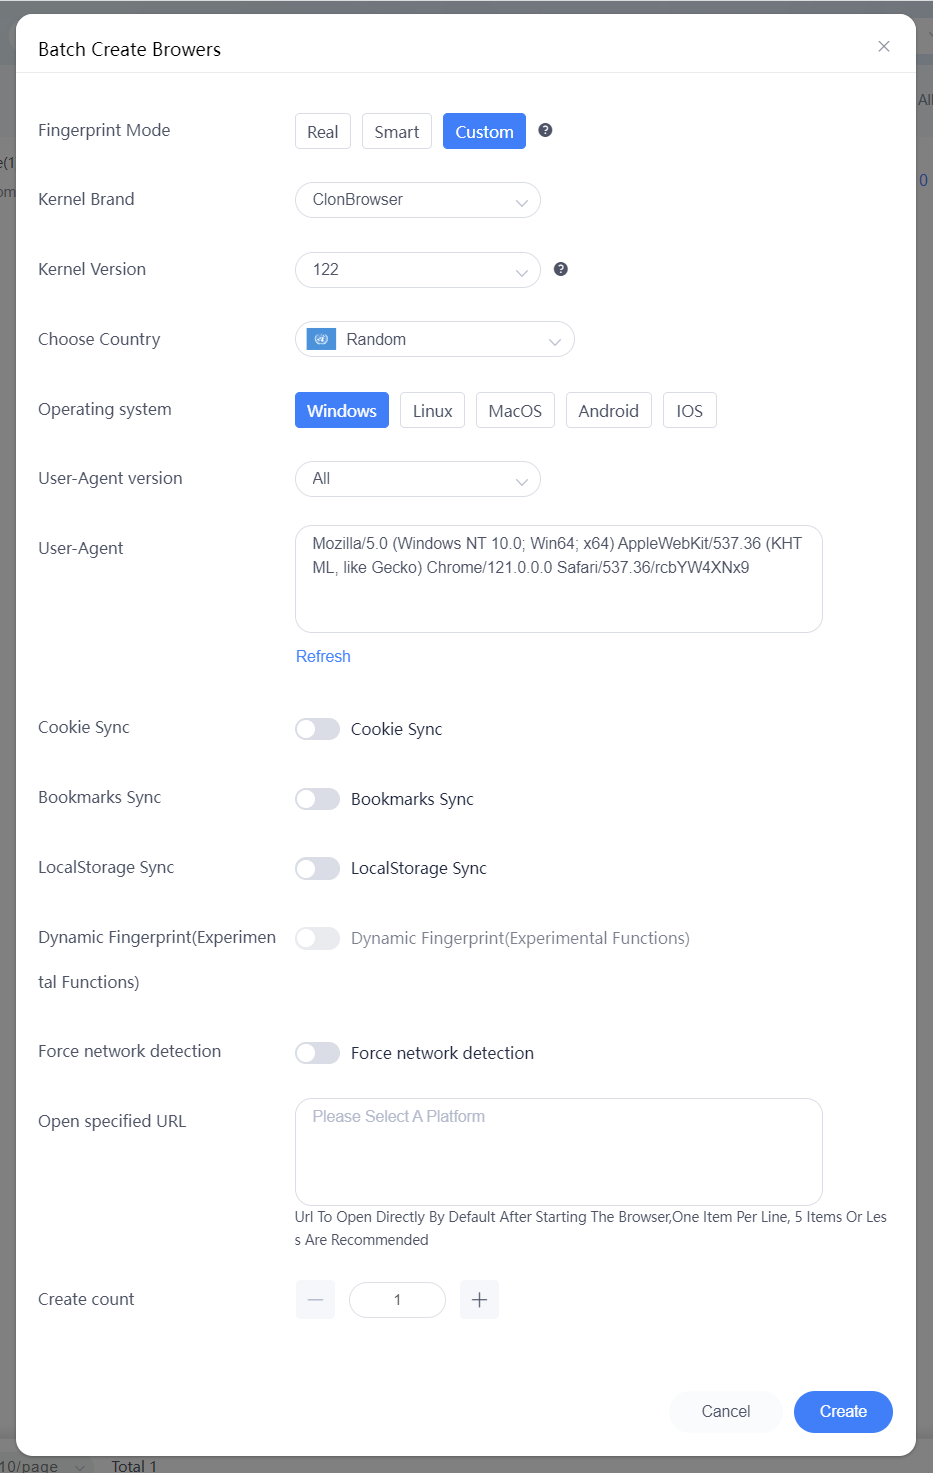Open the User-Agent version dropdown

(418, 479)
